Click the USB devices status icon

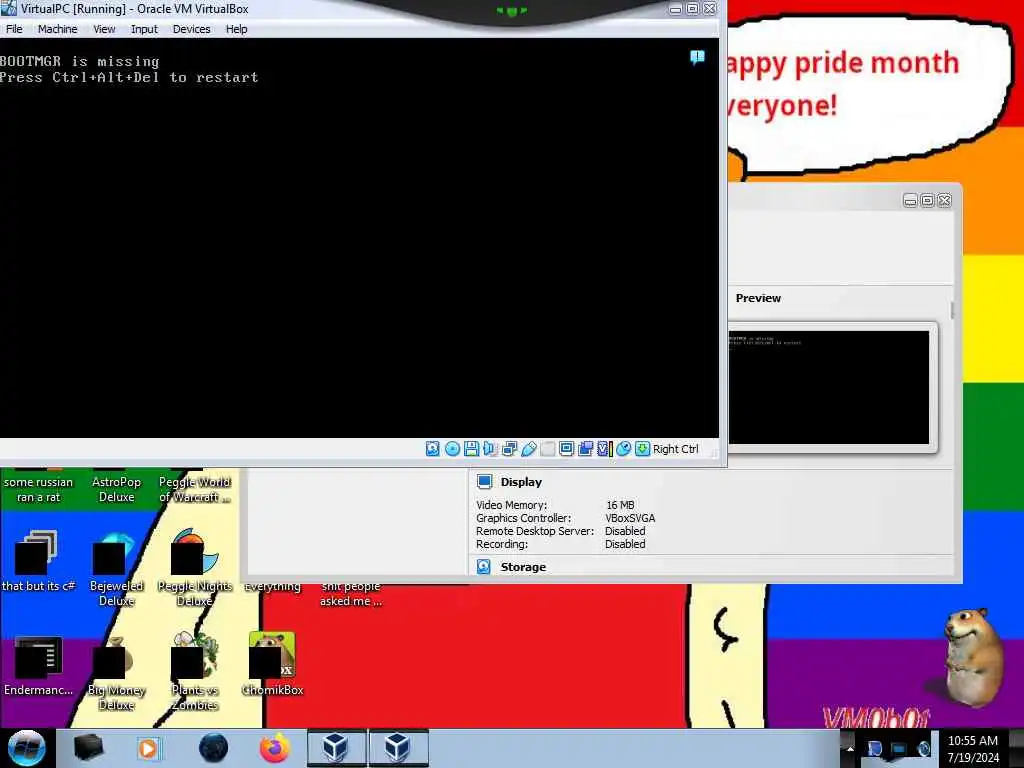click(528, 449)
